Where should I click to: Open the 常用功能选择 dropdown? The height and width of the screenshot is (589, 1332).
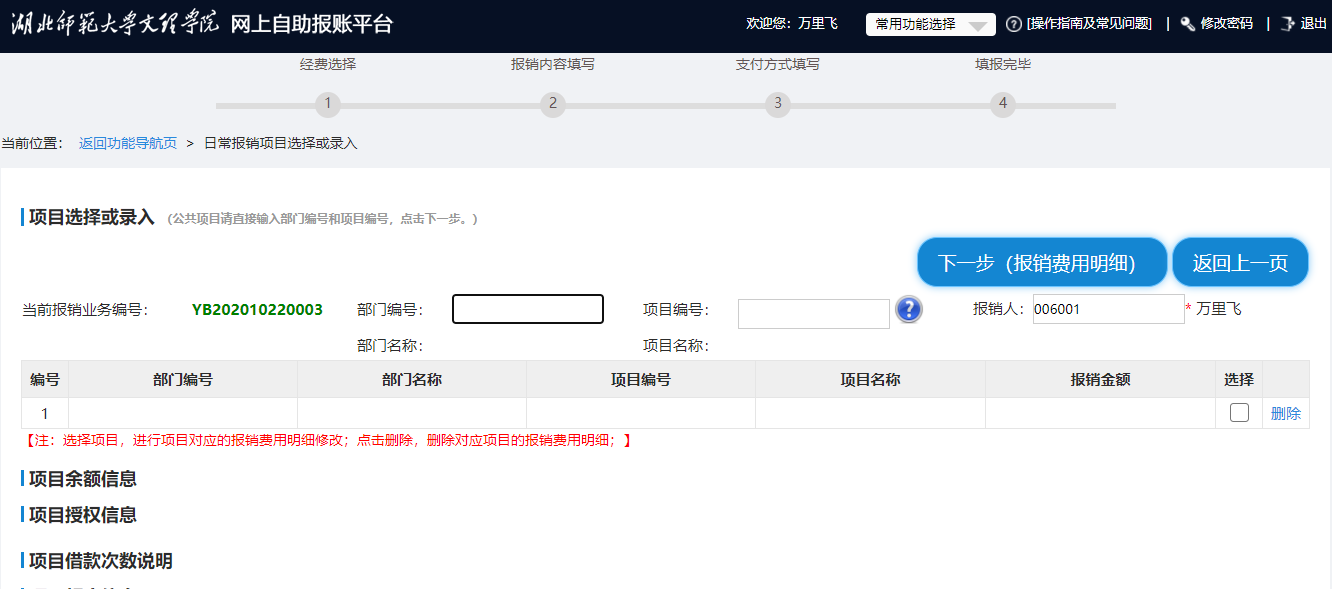click(x=930, y=25)
